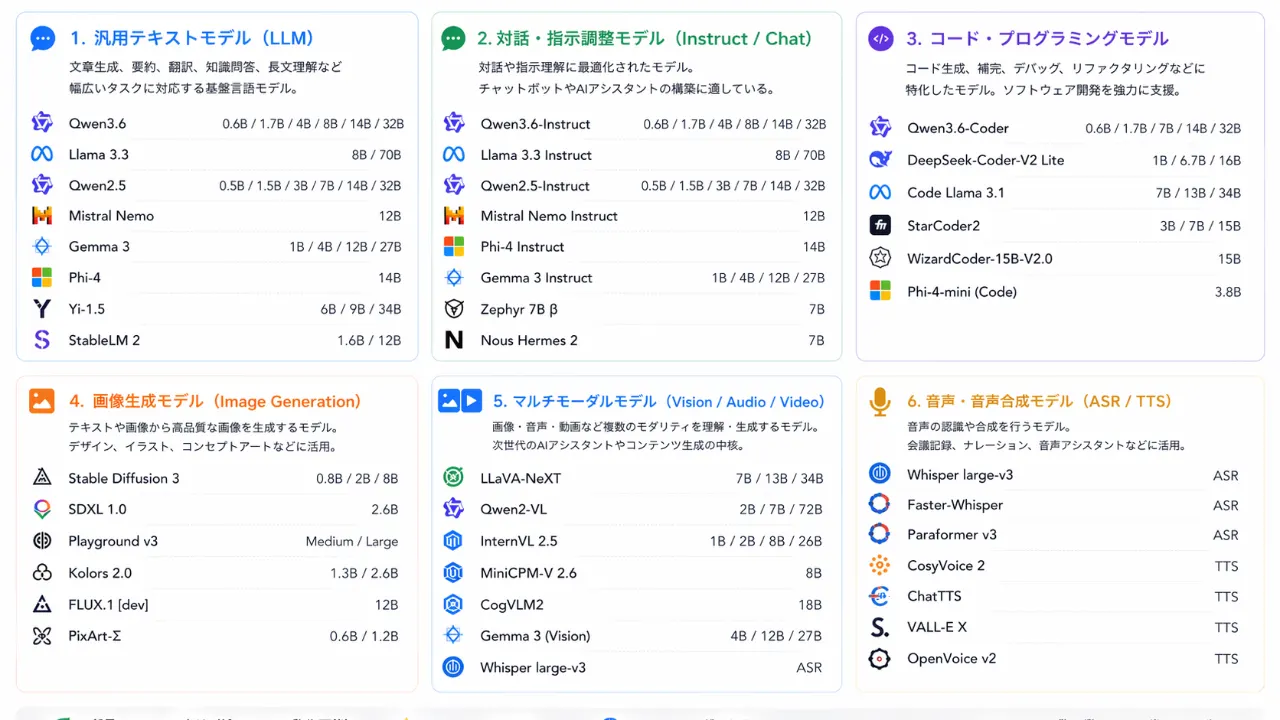Click the model name "Stable Diffusion 3"

click(x=124, y=478)
